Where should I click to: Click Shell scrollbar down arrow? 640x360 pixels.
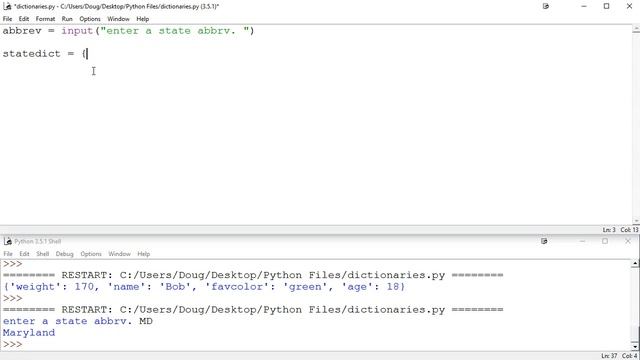[635, 347]
